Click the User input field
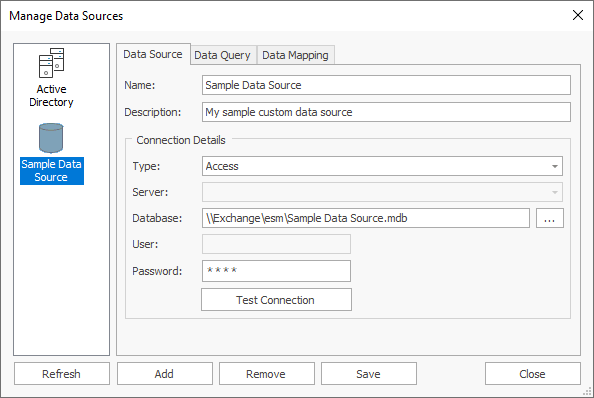This screenshot has width=594, height=398. click(277, 244)
